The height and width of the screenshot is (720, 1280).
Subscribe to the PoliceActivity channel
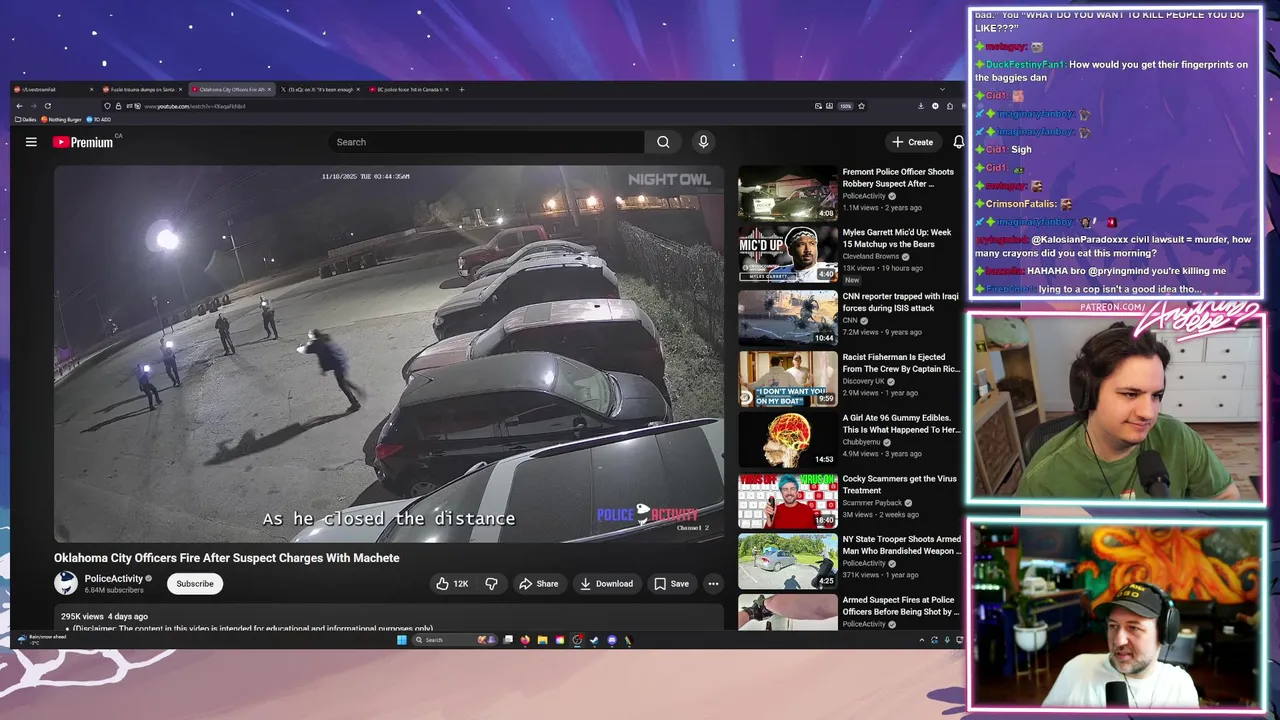click(195, 584)
